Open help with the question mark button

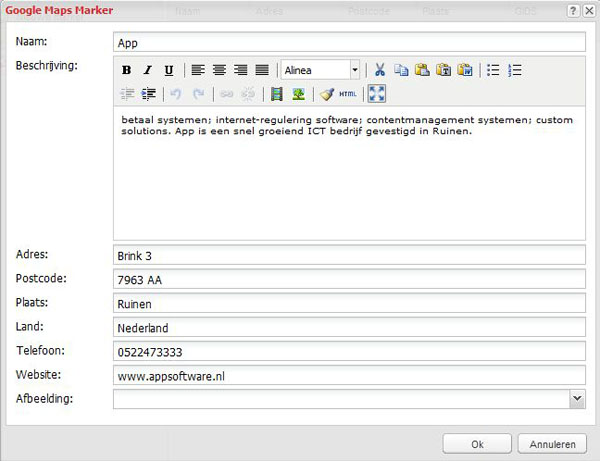(x=573, y=11)
